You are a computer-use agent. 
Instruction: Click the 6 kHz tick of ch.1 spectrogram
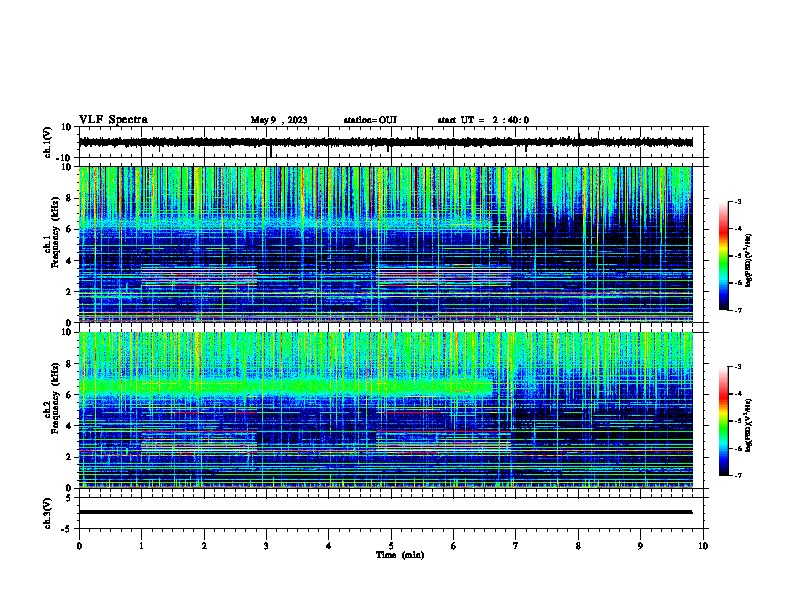point(69,229)
